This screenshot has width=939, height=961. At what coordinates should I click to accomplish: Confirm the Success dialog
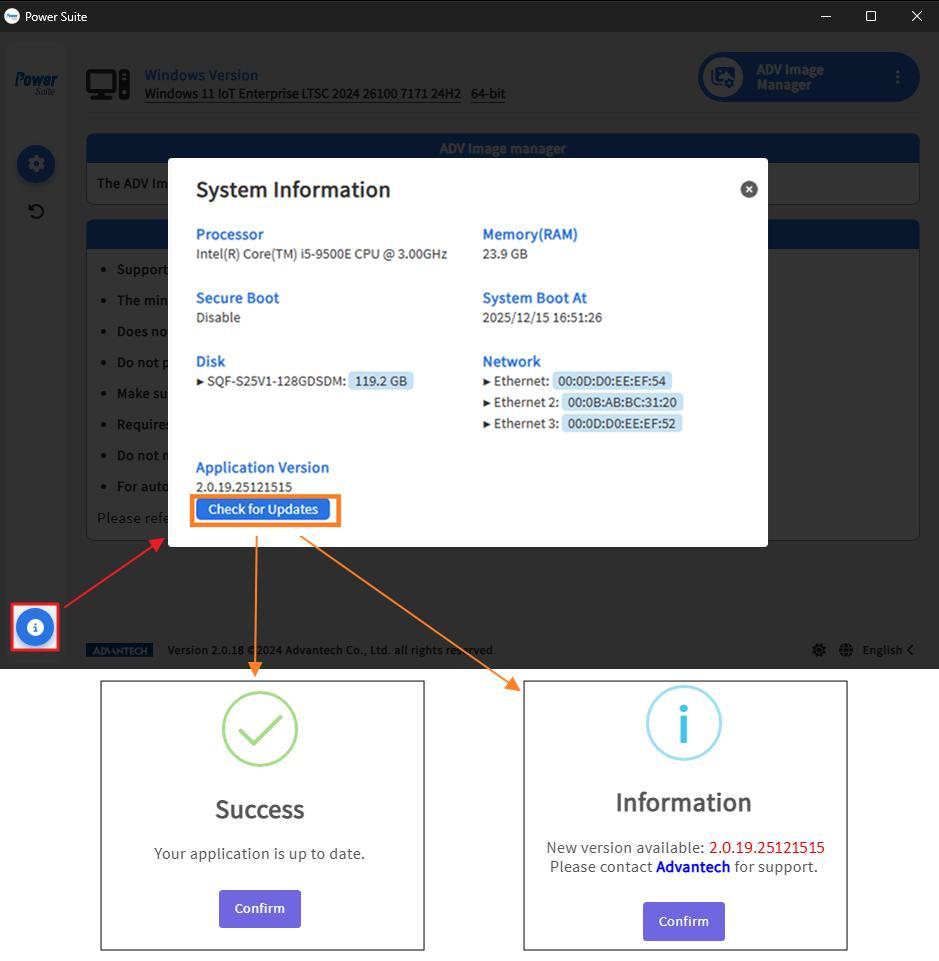point(260,908)
